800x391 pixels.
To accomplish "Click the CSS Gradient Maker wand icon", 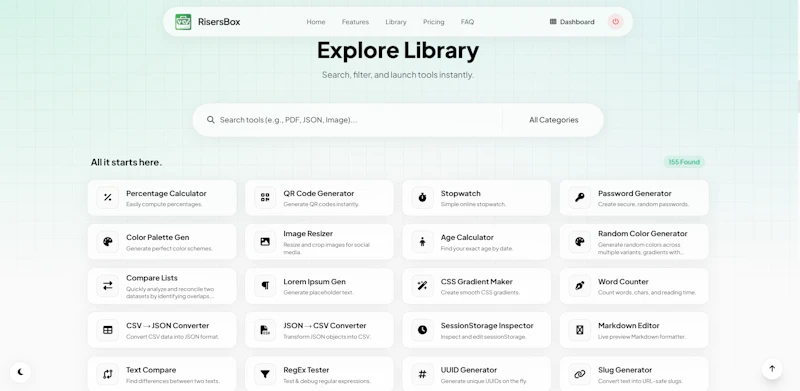I will [422, 286].
